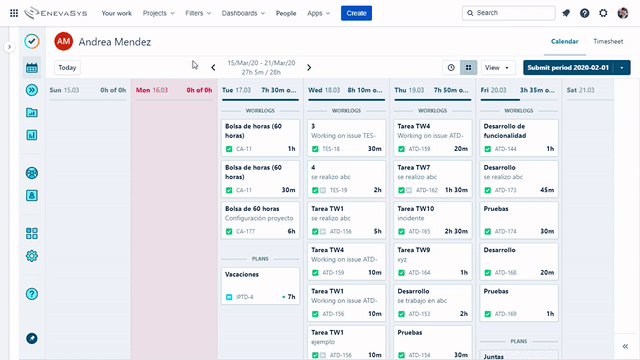Toggle checkbox on ATD-144 worklog
640x360 pixels.
point(488,149)
